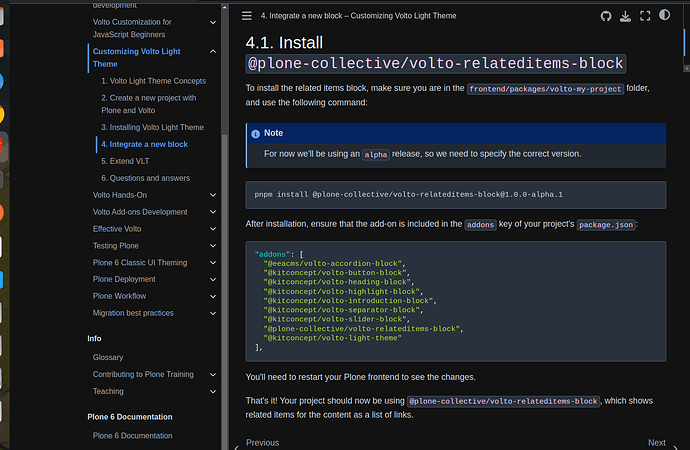The width and height of the screenshot is (690, 450).
Task: Open the Plone Workflow link
Action: 119,296
